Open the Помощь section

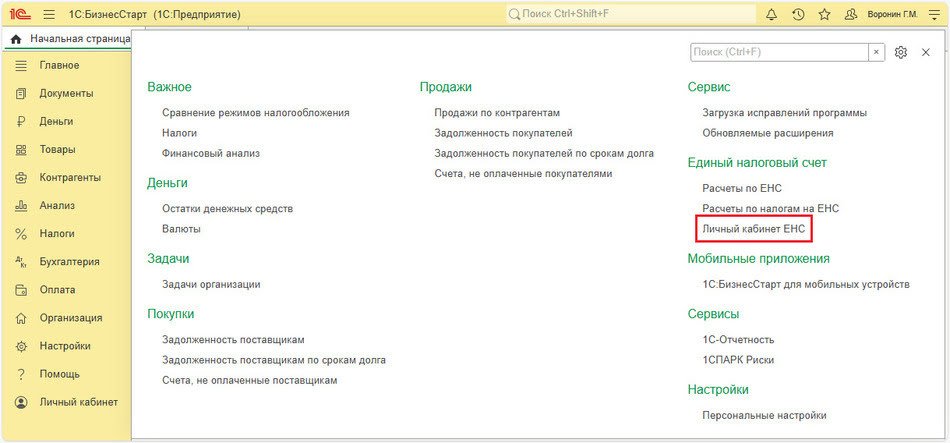(59, 374)
